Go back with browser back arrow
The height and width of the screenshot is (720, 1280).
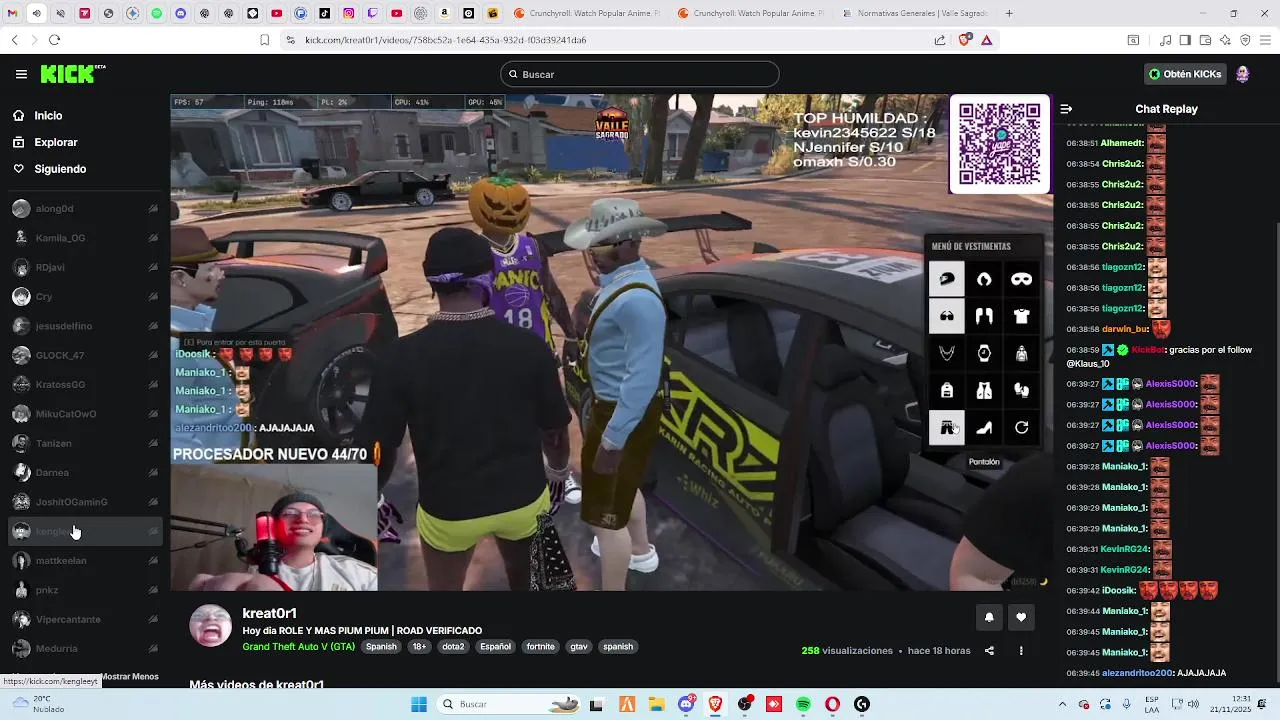[14, 40]
